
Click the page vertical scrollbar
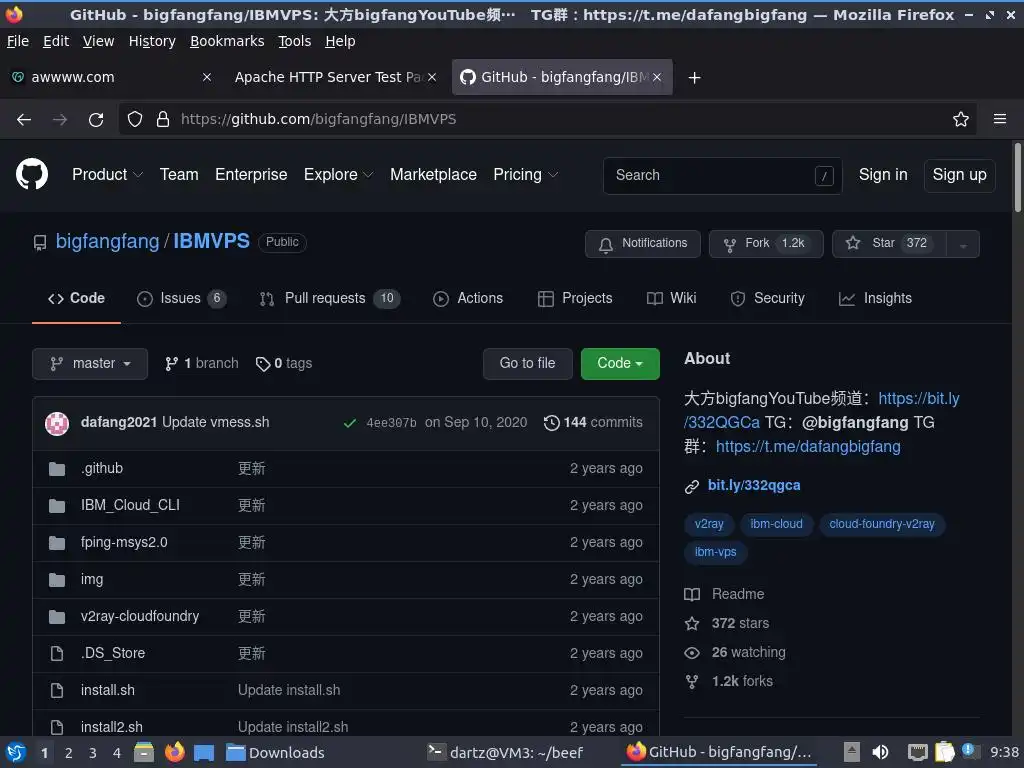pos(1017,176)
